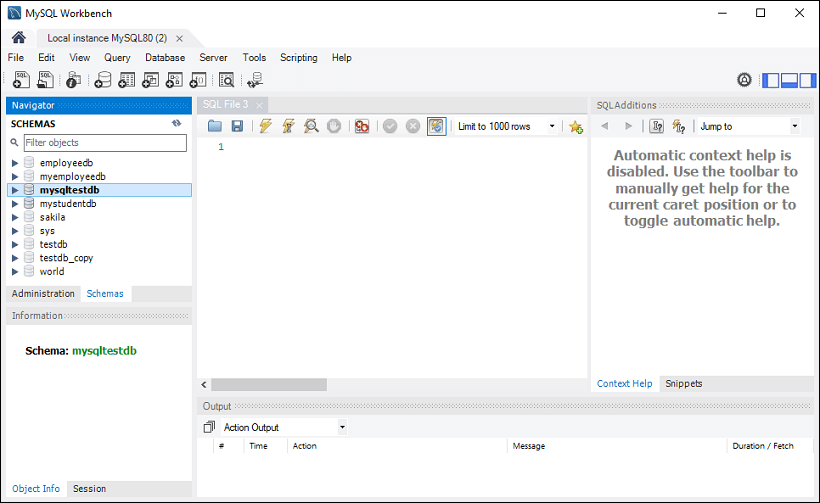Open a SQL script file in new tab

tap(45, 80)
